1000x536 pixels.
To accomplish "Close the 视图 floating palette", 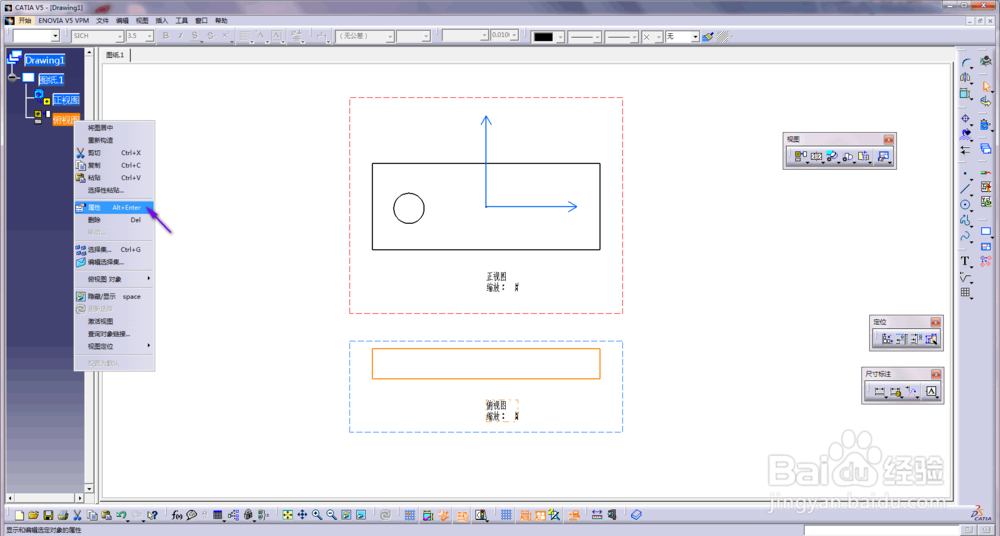I will point(888,139).
